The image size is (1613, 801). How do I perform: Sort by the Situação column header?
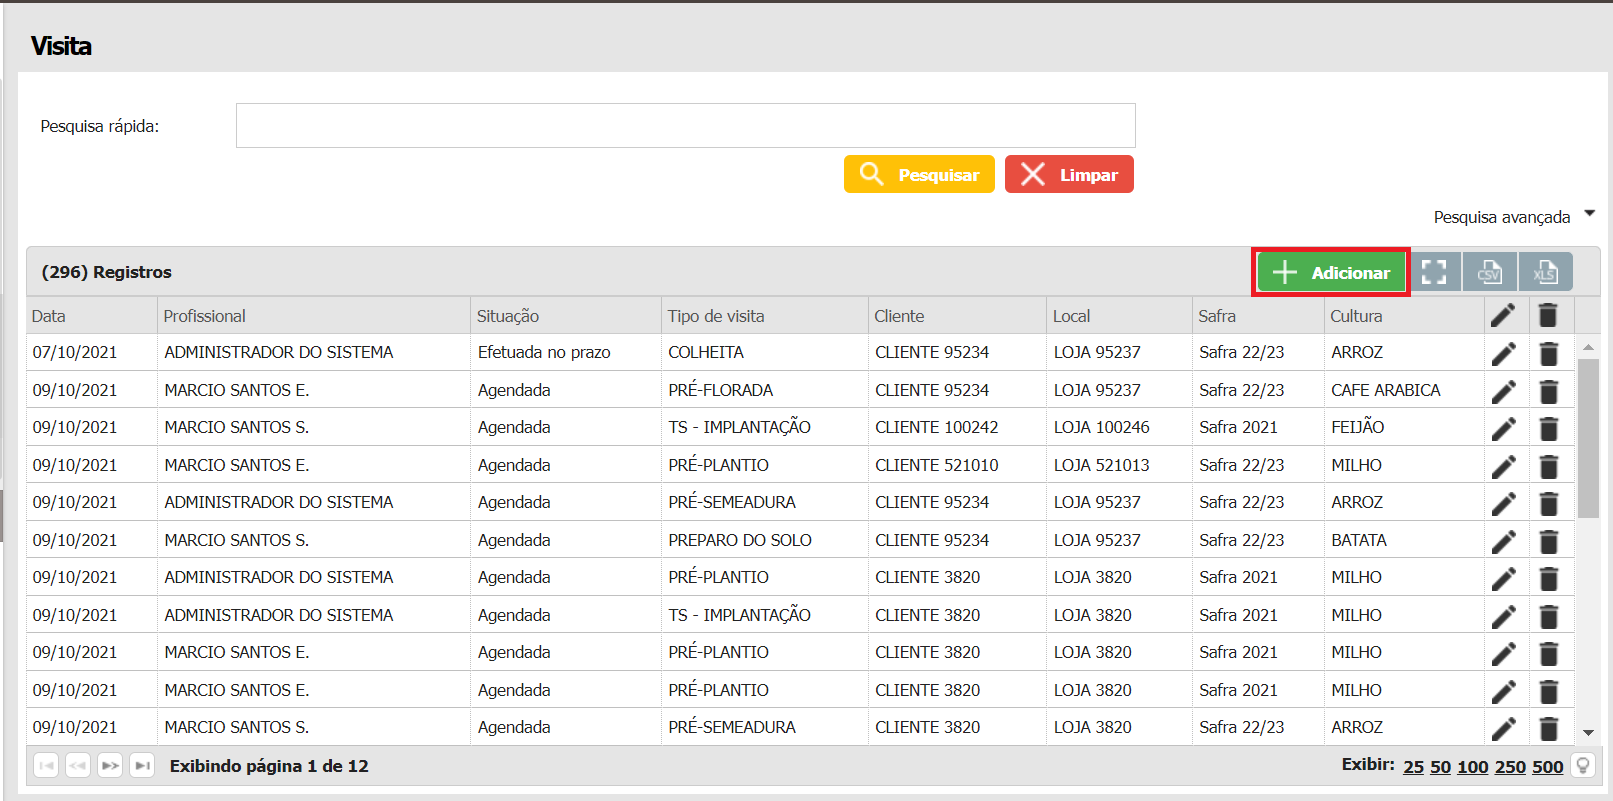click(x=566, y=316)
